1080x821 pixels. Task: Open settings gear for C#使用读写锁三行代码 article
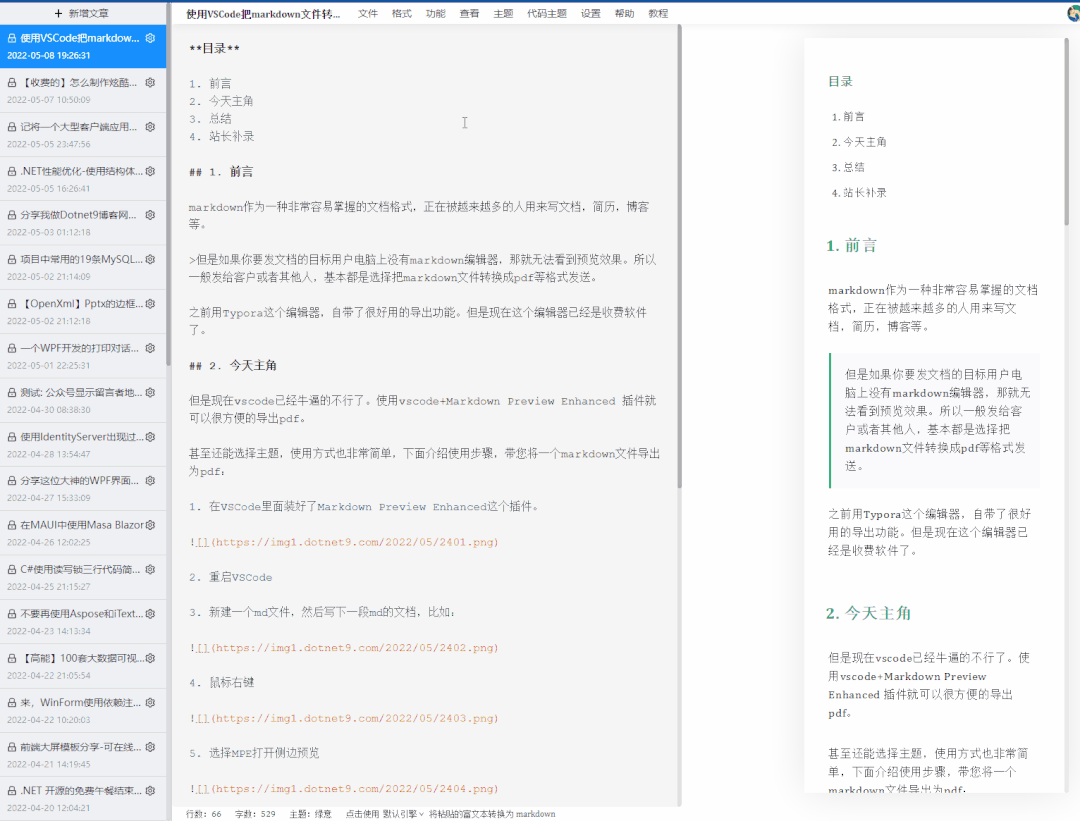[150, 570]
